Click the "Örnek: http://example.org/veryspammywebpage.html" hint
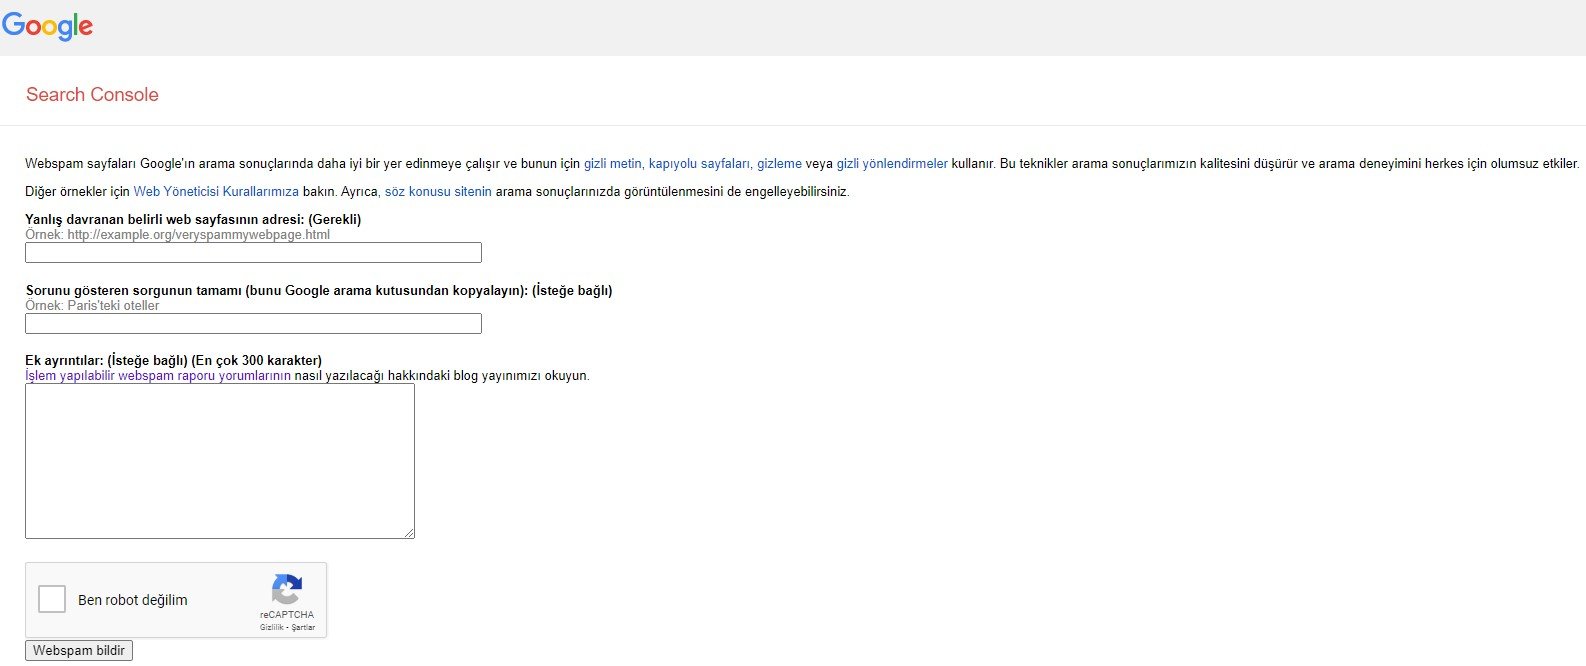This screenshot has height=666, width=1586. (177, 235)
